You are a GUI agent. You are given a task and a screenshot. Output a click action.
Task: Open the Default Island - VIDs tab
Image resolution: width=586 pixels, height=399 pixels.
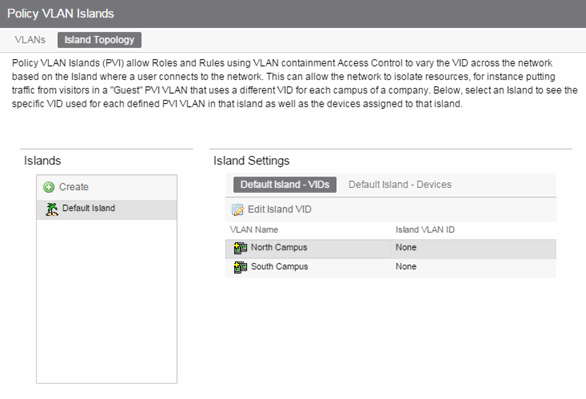[285, 185]
